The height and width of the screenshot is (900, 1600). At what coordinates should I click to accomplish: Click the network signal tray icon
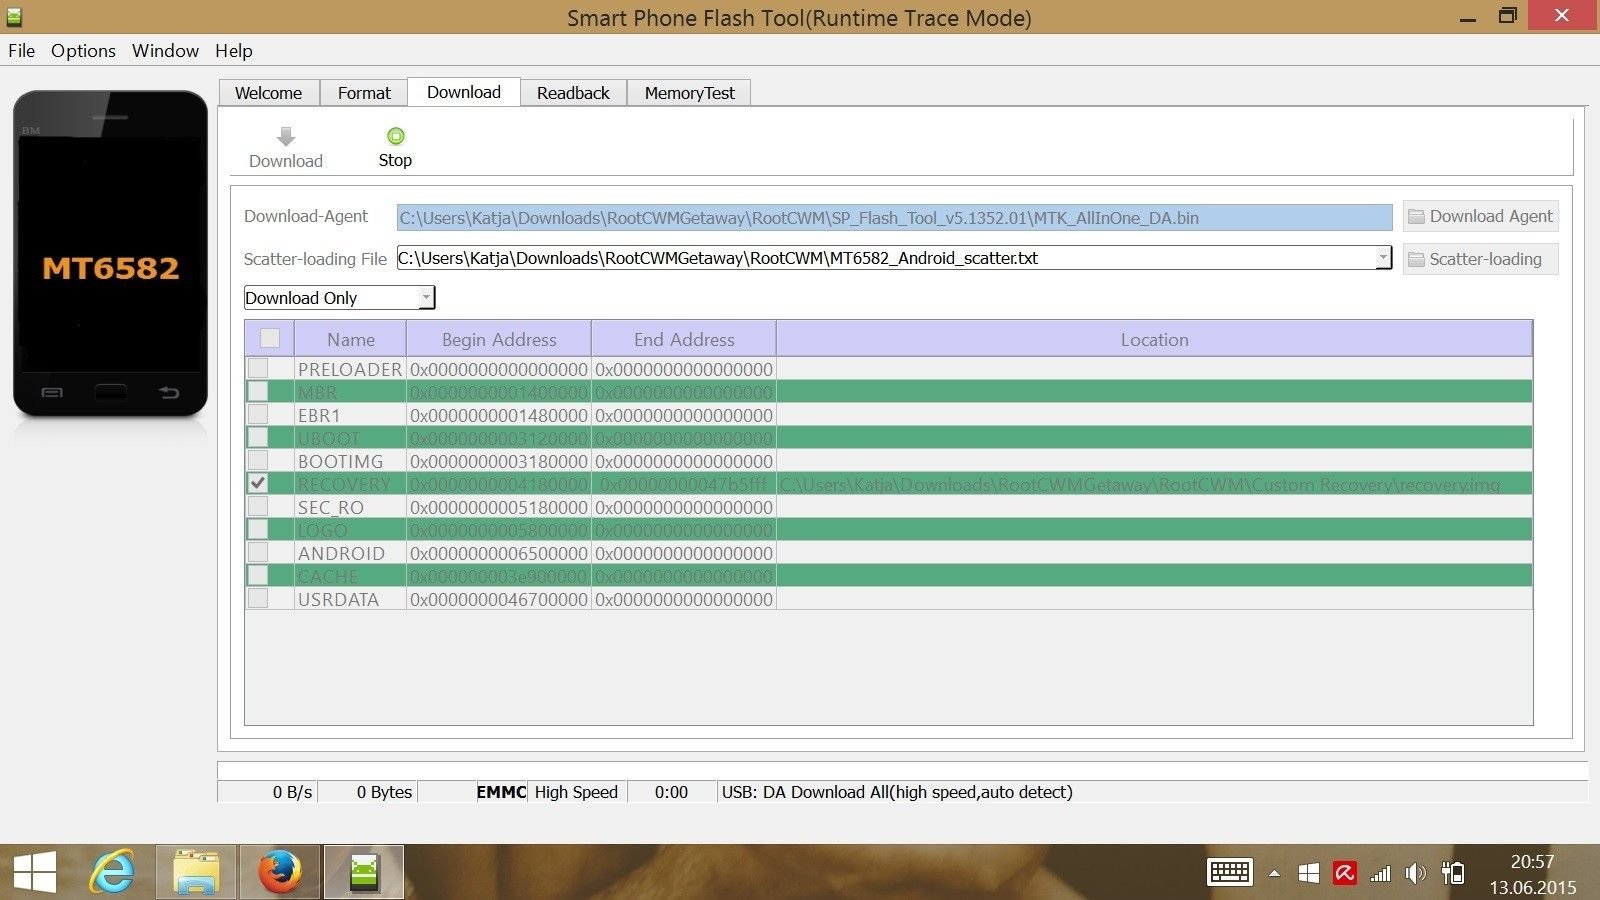point(1380,873)
